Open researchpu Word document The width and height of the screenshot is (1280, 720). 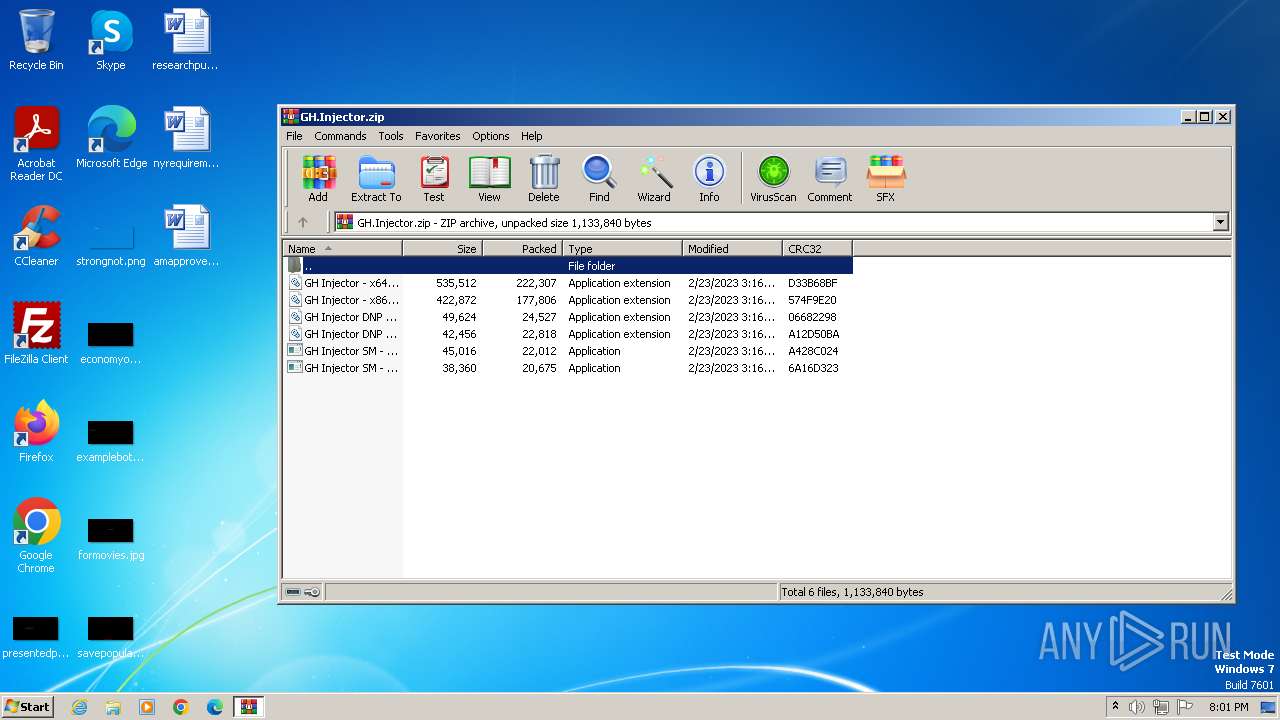point(186,40)
